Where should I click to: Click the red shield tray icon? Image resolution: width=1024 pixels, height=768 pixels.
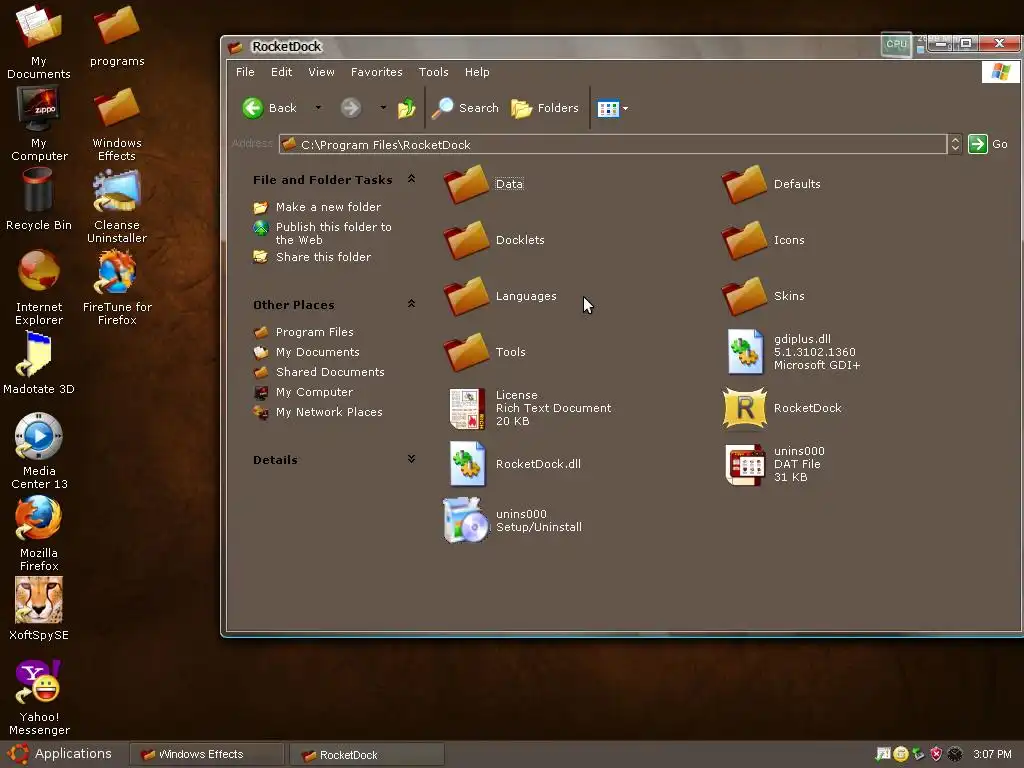coord(936,754)
